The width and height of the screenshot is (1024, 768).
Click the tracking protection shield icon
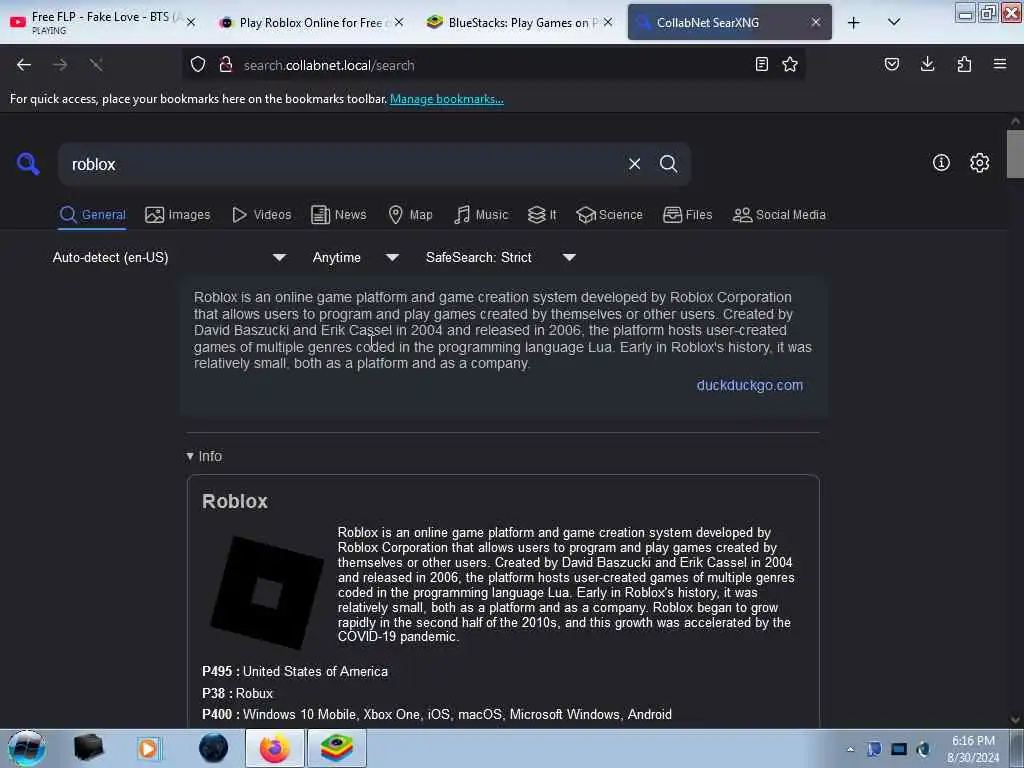coord(198,65)
